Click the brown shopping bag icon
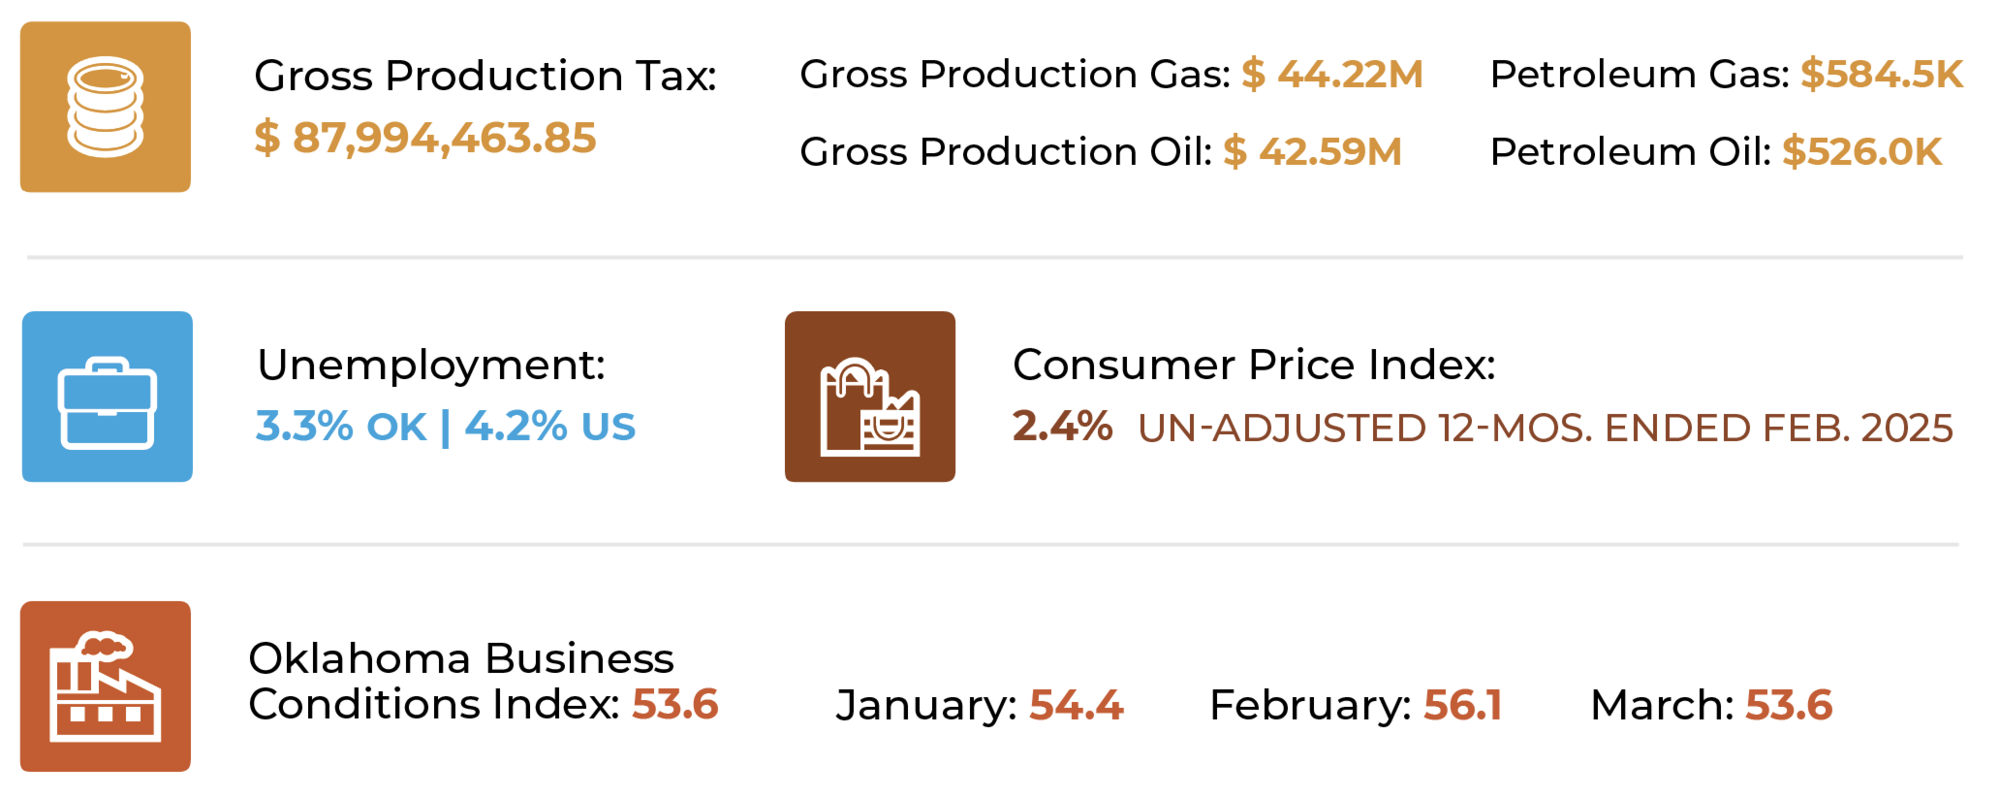Screen dimensions: 2000x797 coord(869,397)
